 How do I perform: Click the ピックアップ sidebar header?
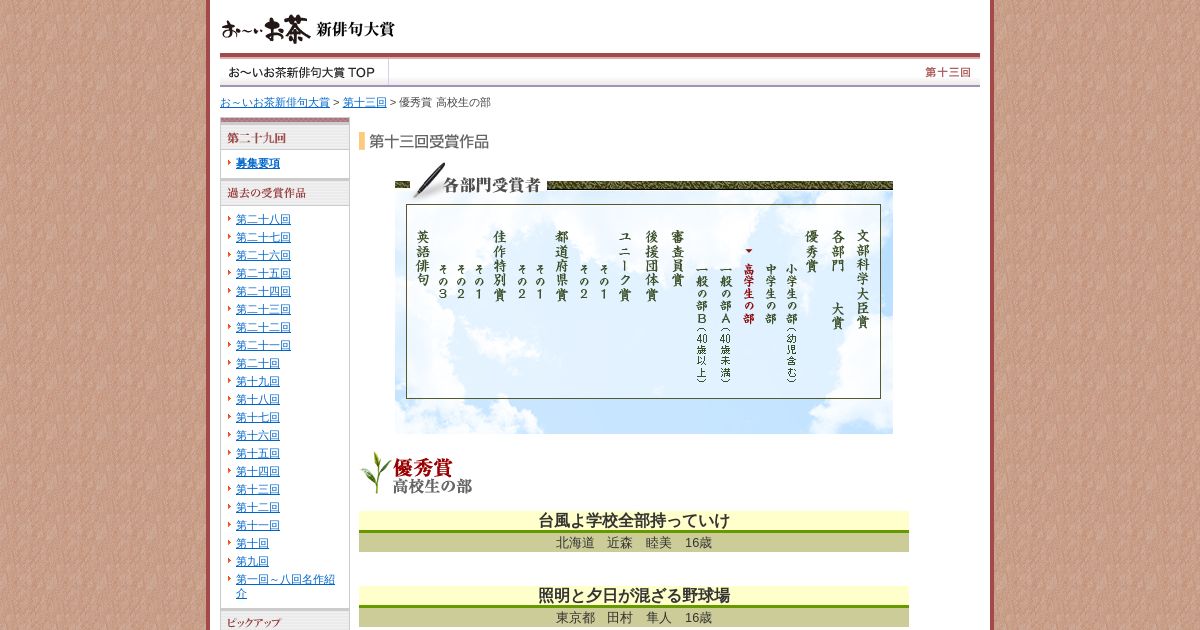coord(285,622)
